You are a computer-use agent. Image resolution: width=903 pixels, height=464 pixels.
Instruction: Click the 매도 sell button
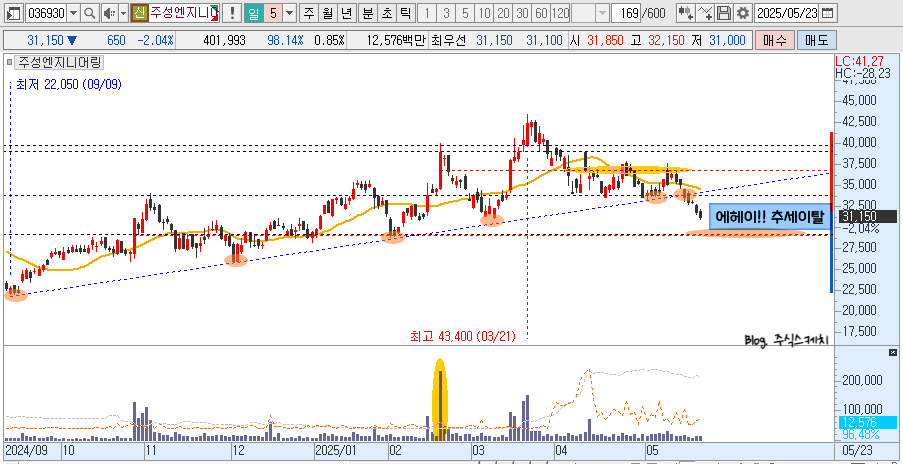[x=816, y=40]
